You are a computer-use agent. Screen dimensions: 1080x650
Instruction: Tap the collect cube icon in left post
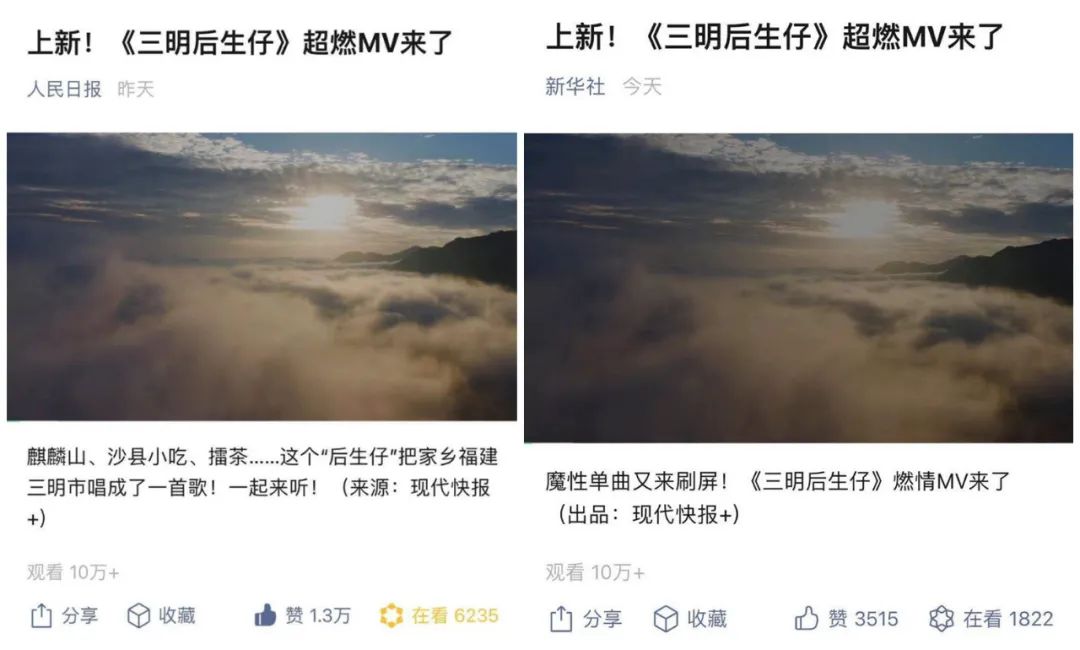[x=138, y=616]
